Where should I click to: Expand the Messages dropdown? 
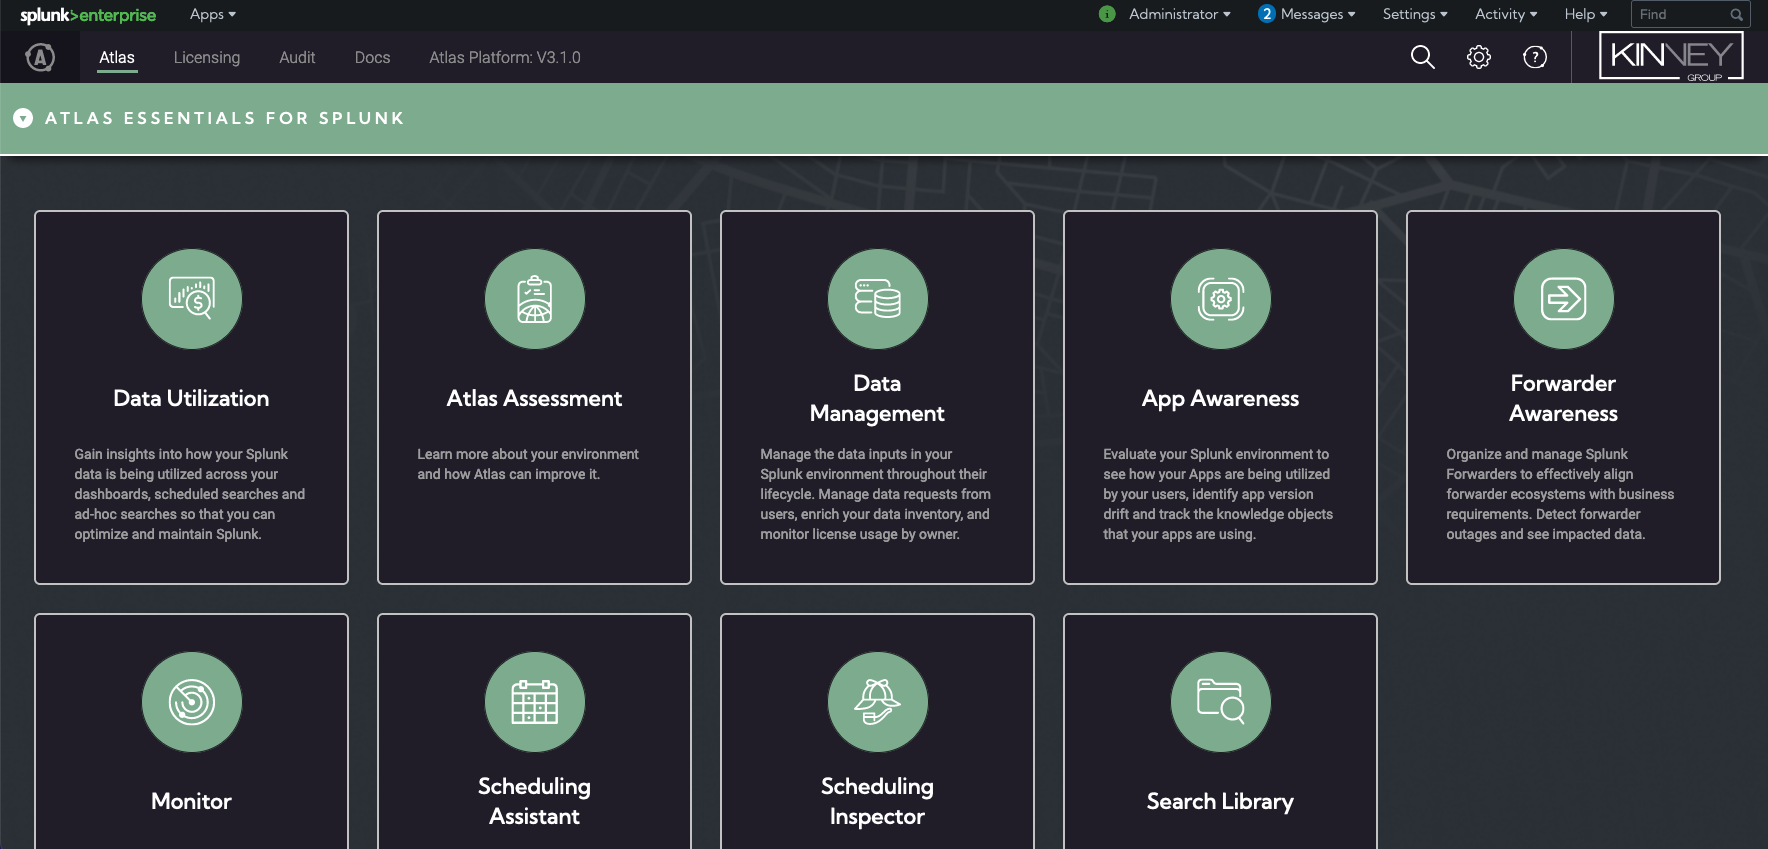1318,14
